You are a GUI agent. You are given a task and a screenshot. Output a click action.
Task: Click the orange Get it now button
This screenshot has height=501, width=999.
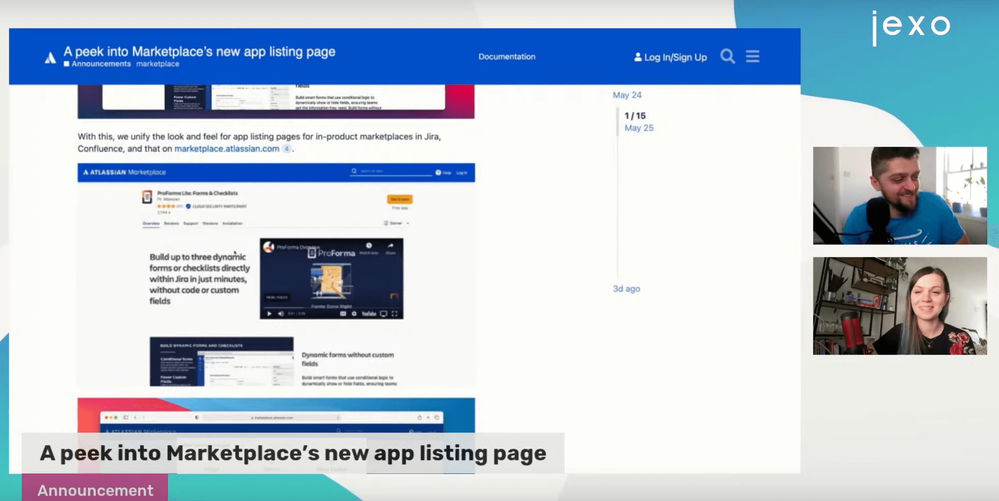tap(399, 200)
